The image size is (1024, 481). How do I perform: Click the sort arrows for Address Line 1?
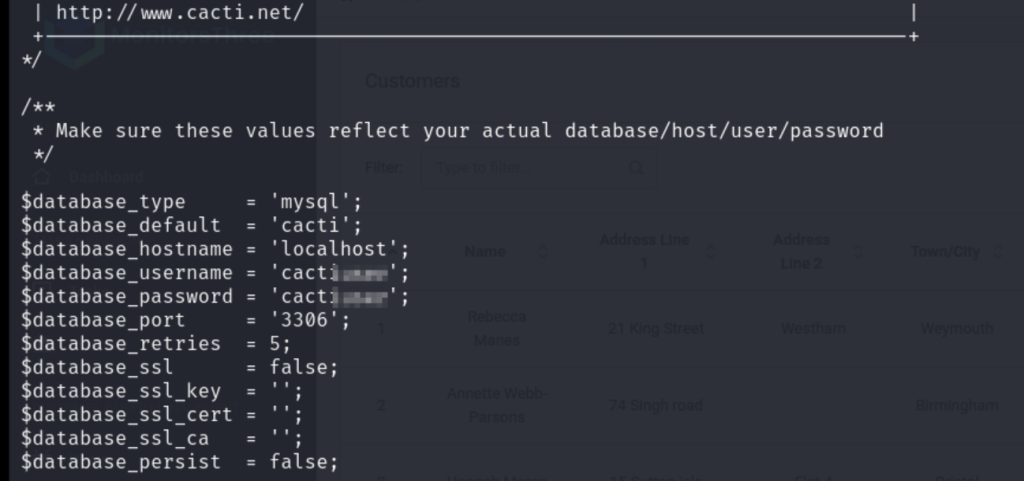(x=711, y=251)
